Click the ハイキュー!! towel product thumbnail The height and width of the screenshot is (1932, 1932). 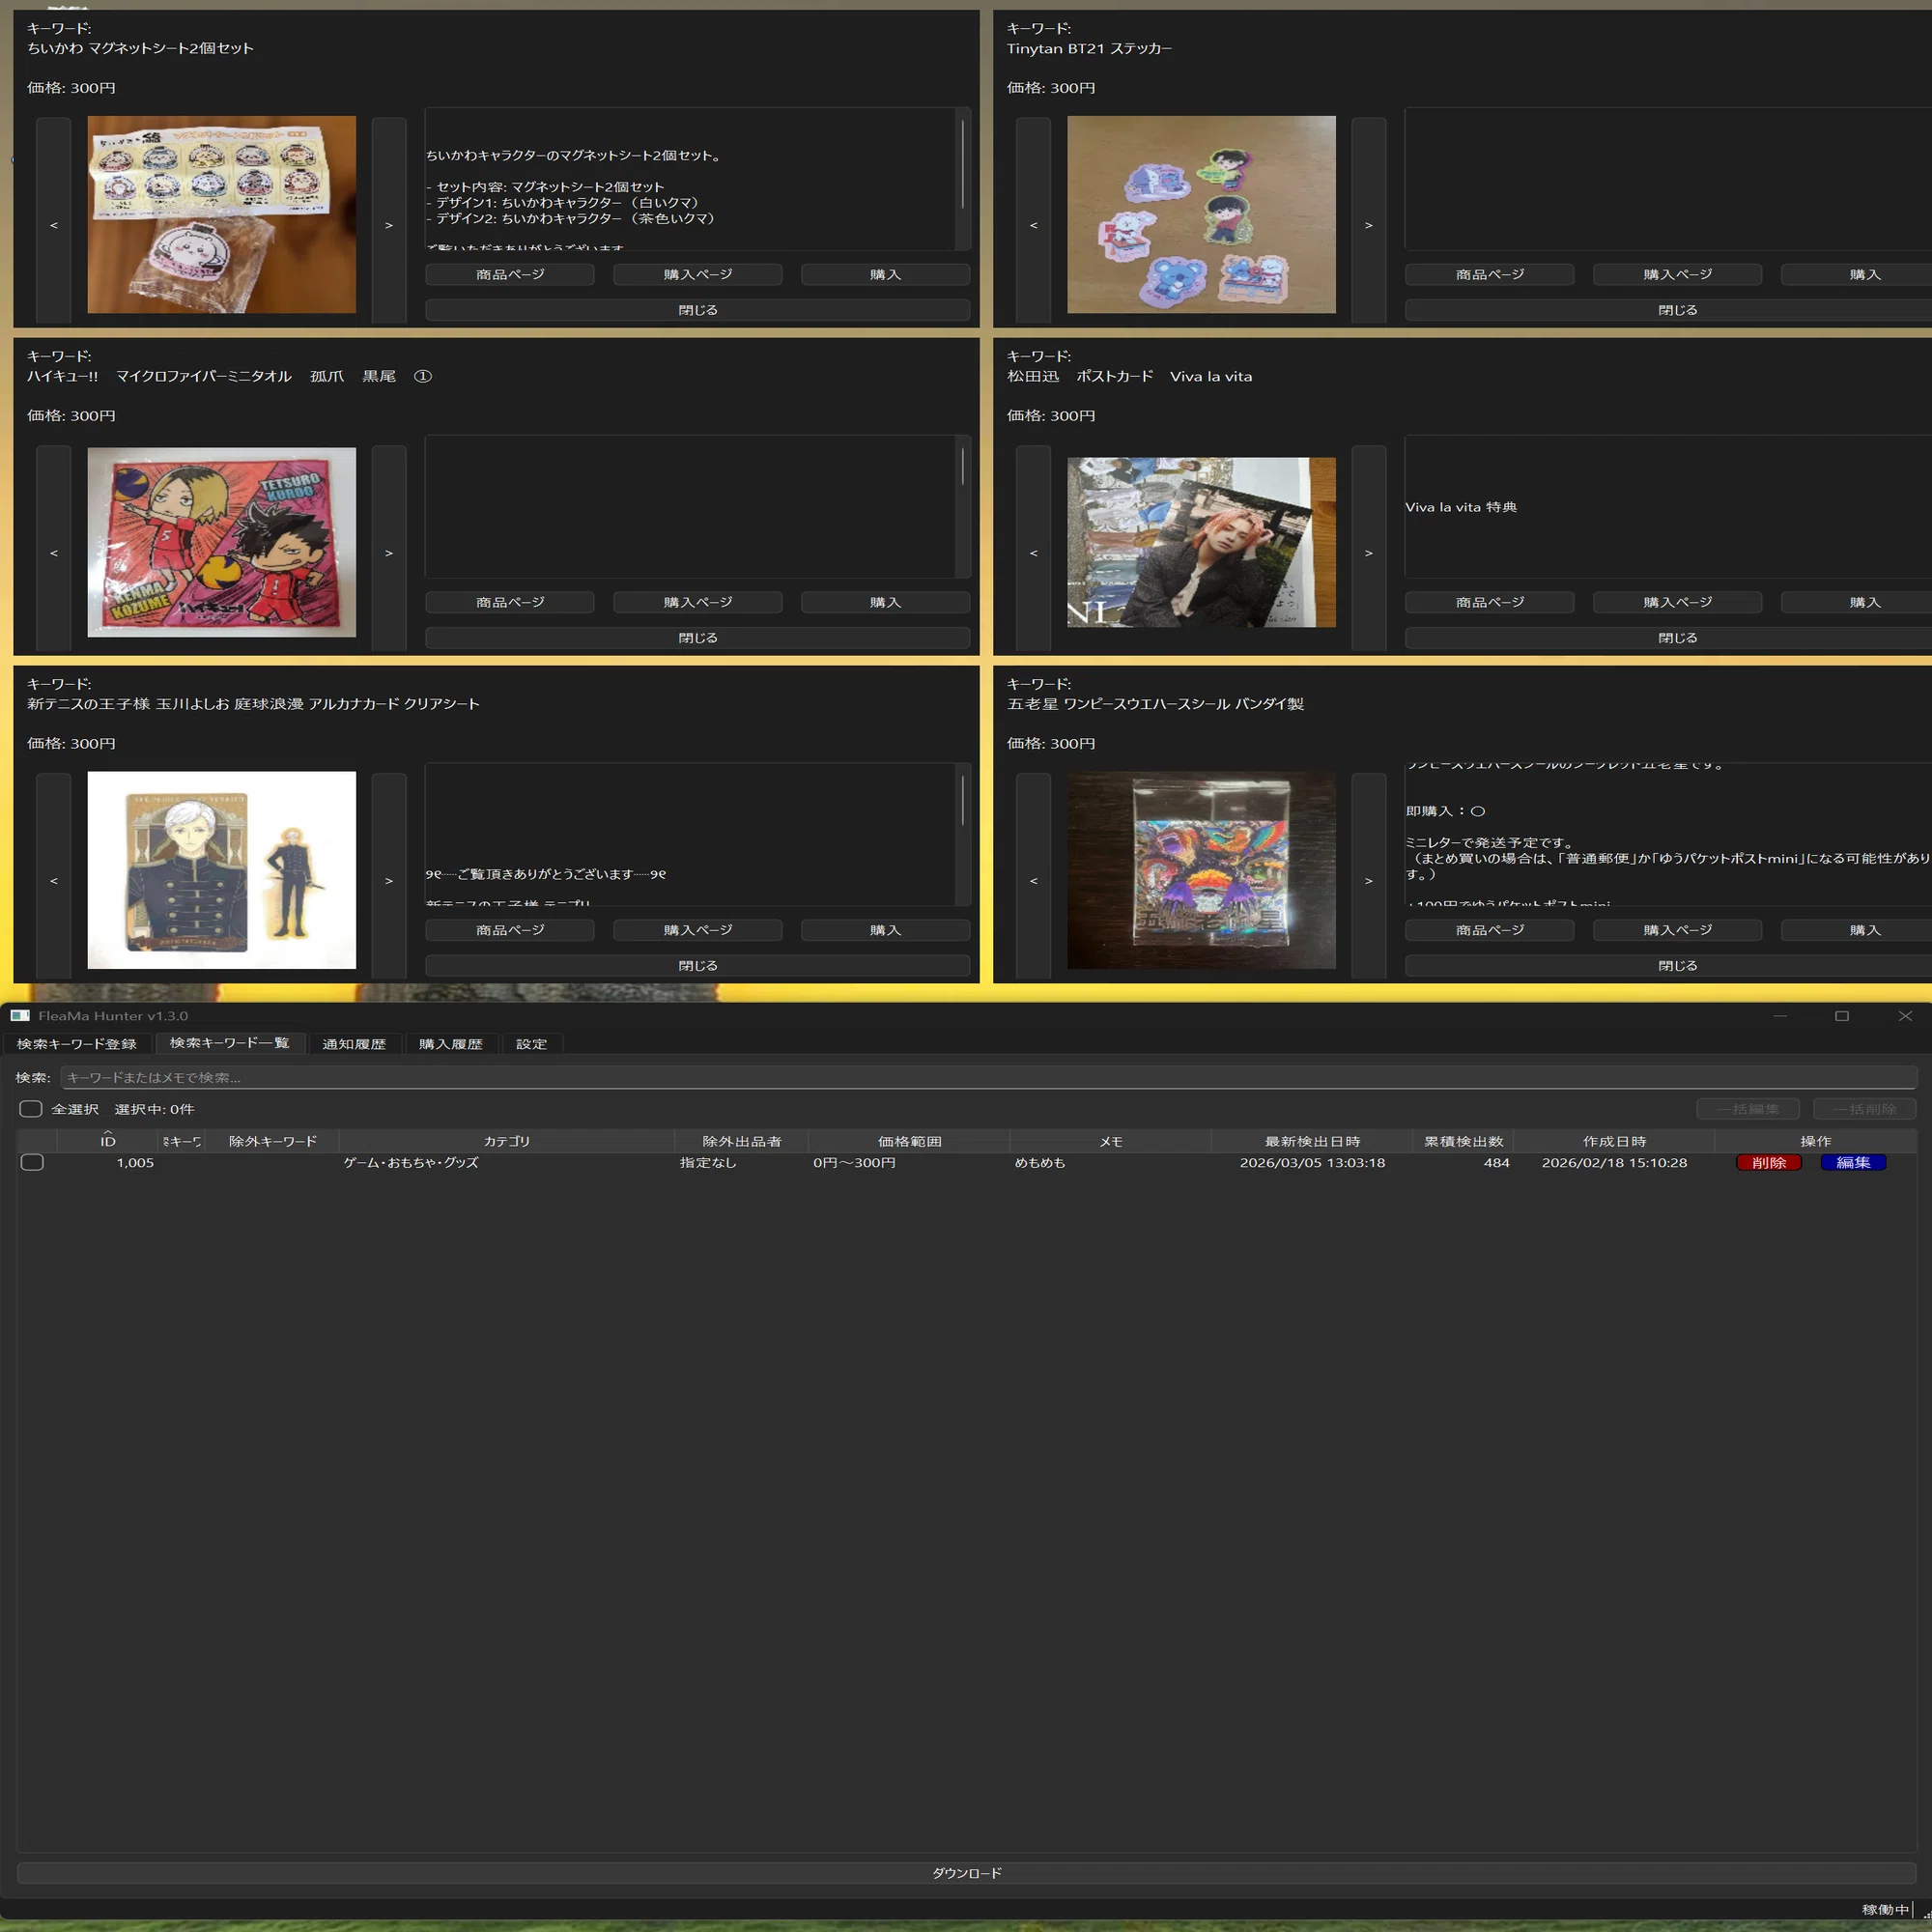point(222,542)
